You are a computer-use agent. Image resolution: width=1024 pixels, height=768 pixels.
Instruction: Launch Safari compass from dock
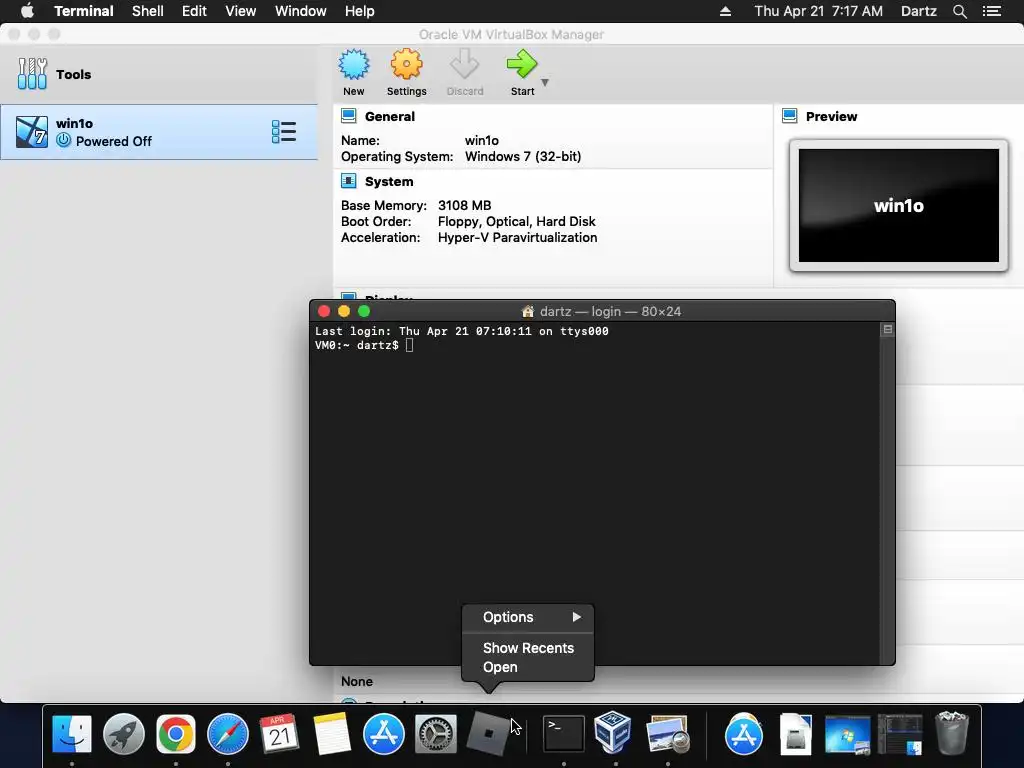pos(228,733)
